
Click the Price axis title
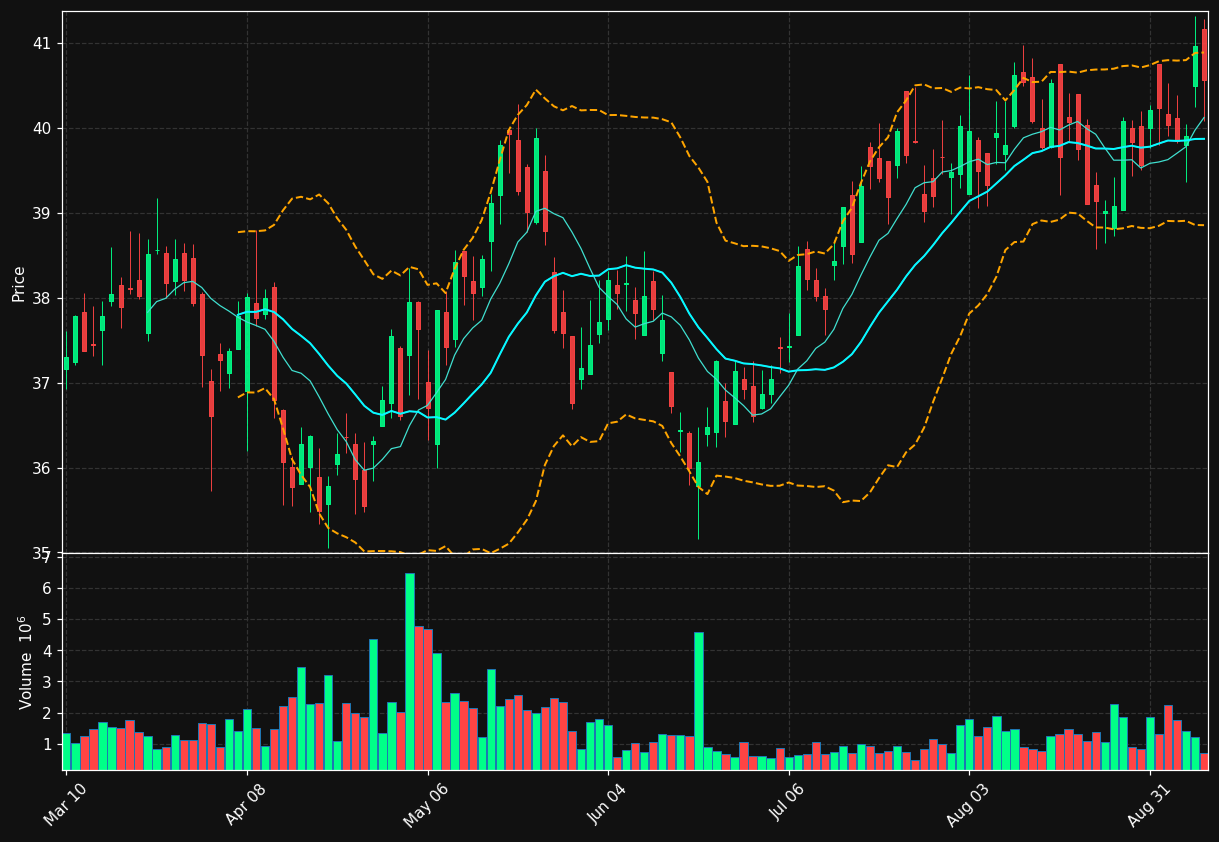coord(19,283)
